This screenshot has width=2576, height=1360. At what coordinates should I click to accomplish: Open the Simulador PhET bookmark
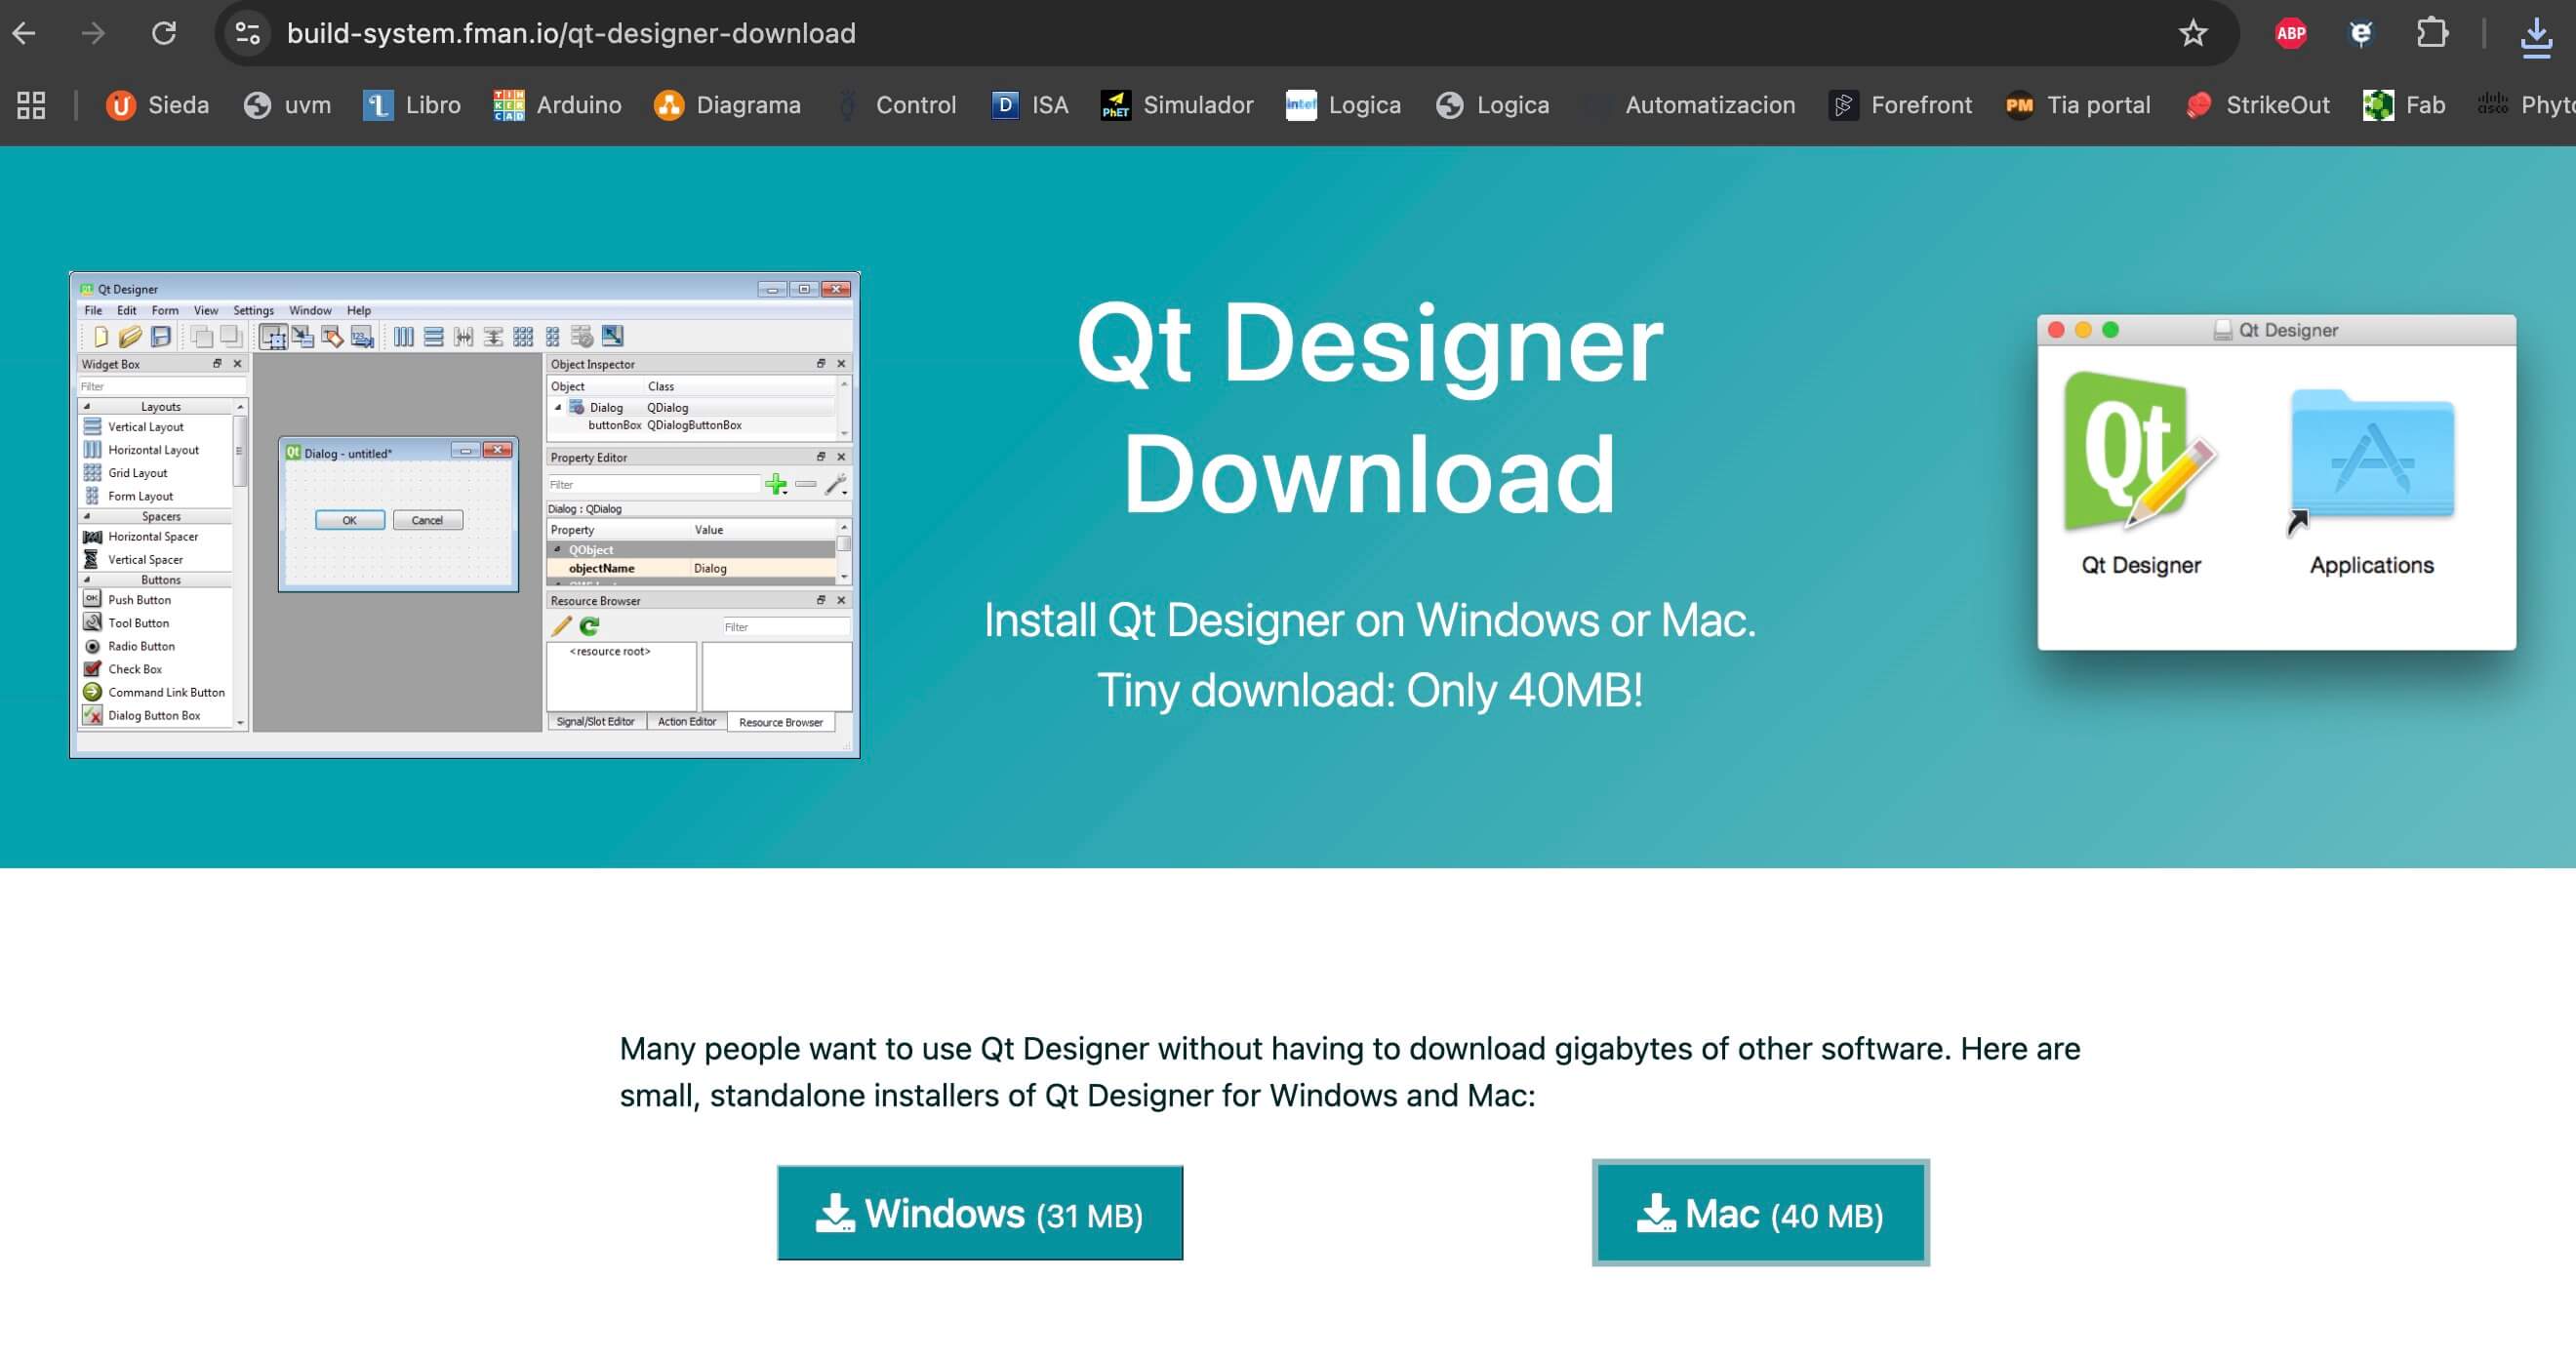point(1176,105)
